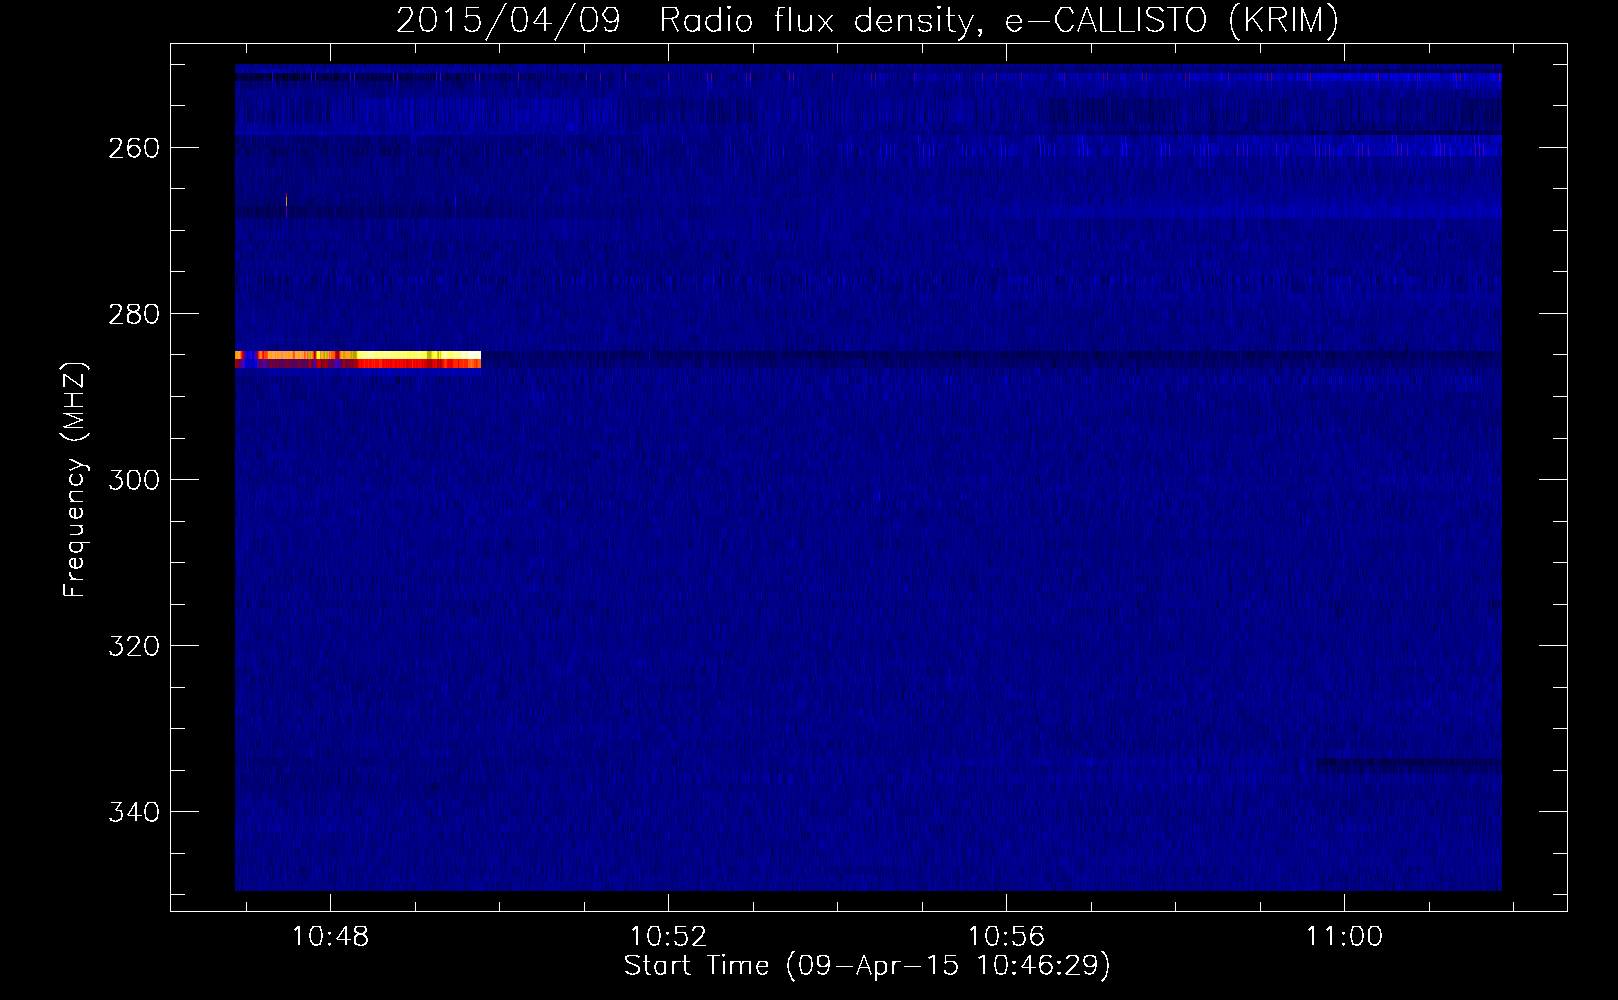This screenshot has width=1618, height=1000.
Task: Click the 260 frequency tick label
Action: tap(134, 148)
